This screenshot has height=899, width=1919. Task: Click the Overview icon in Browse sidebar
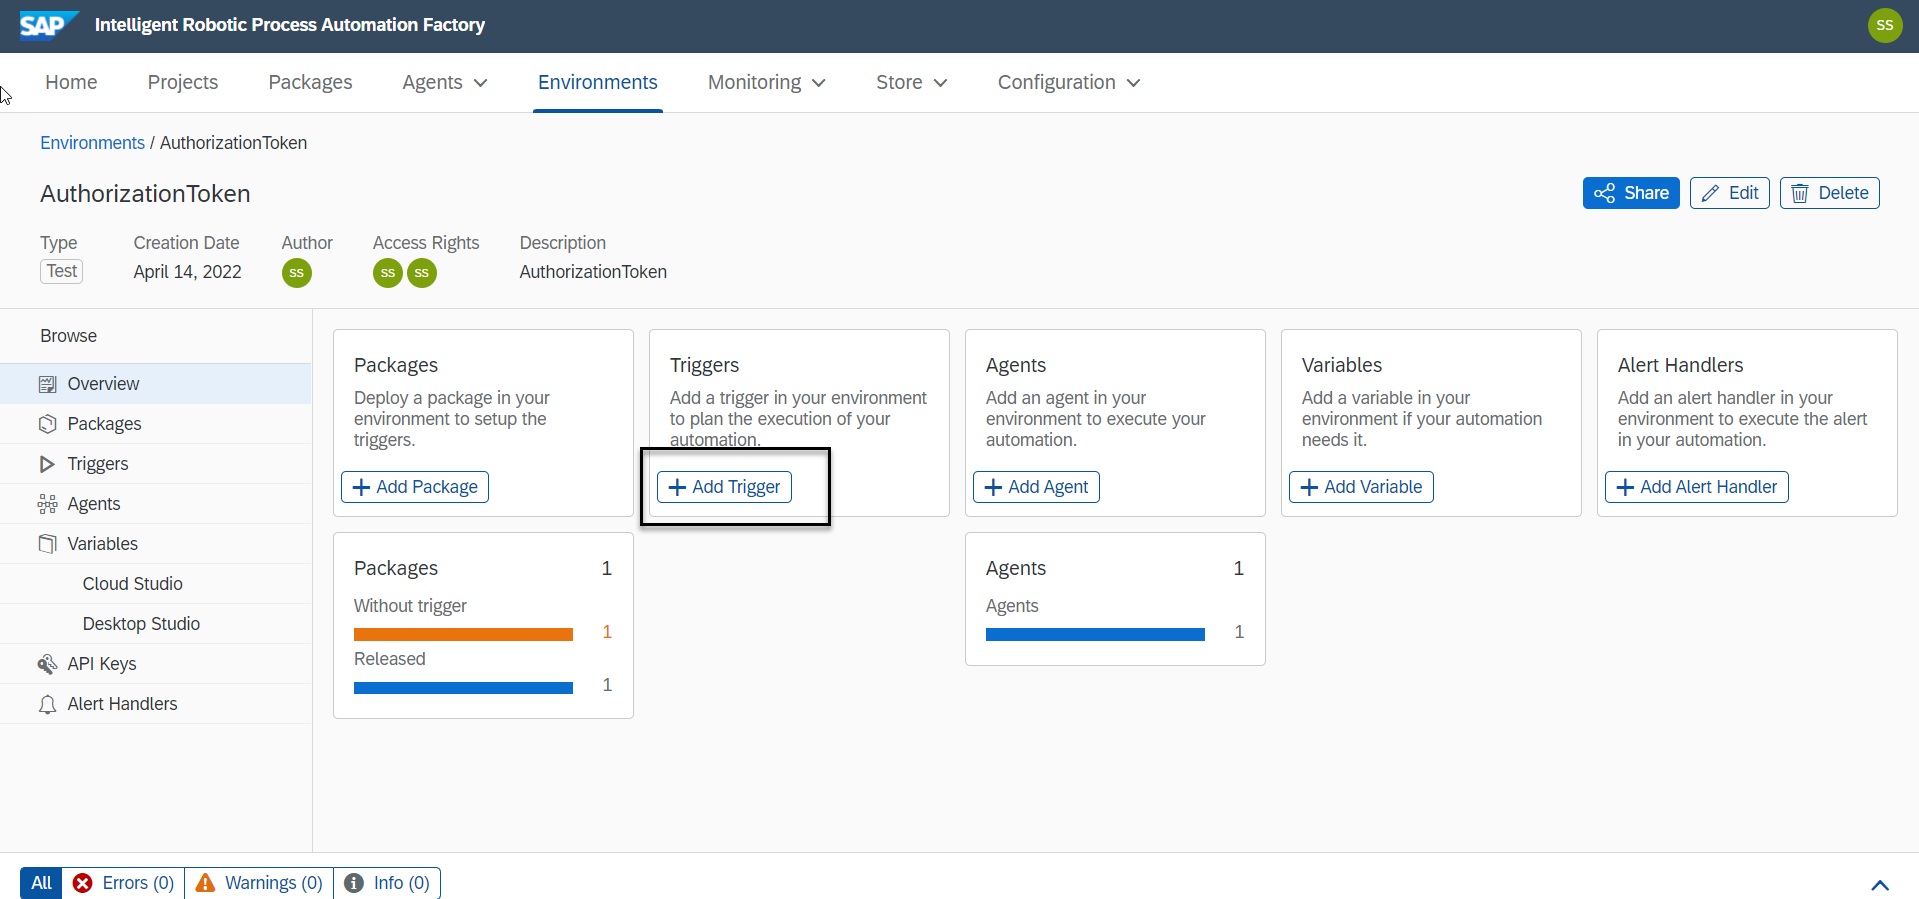(47, 384)
